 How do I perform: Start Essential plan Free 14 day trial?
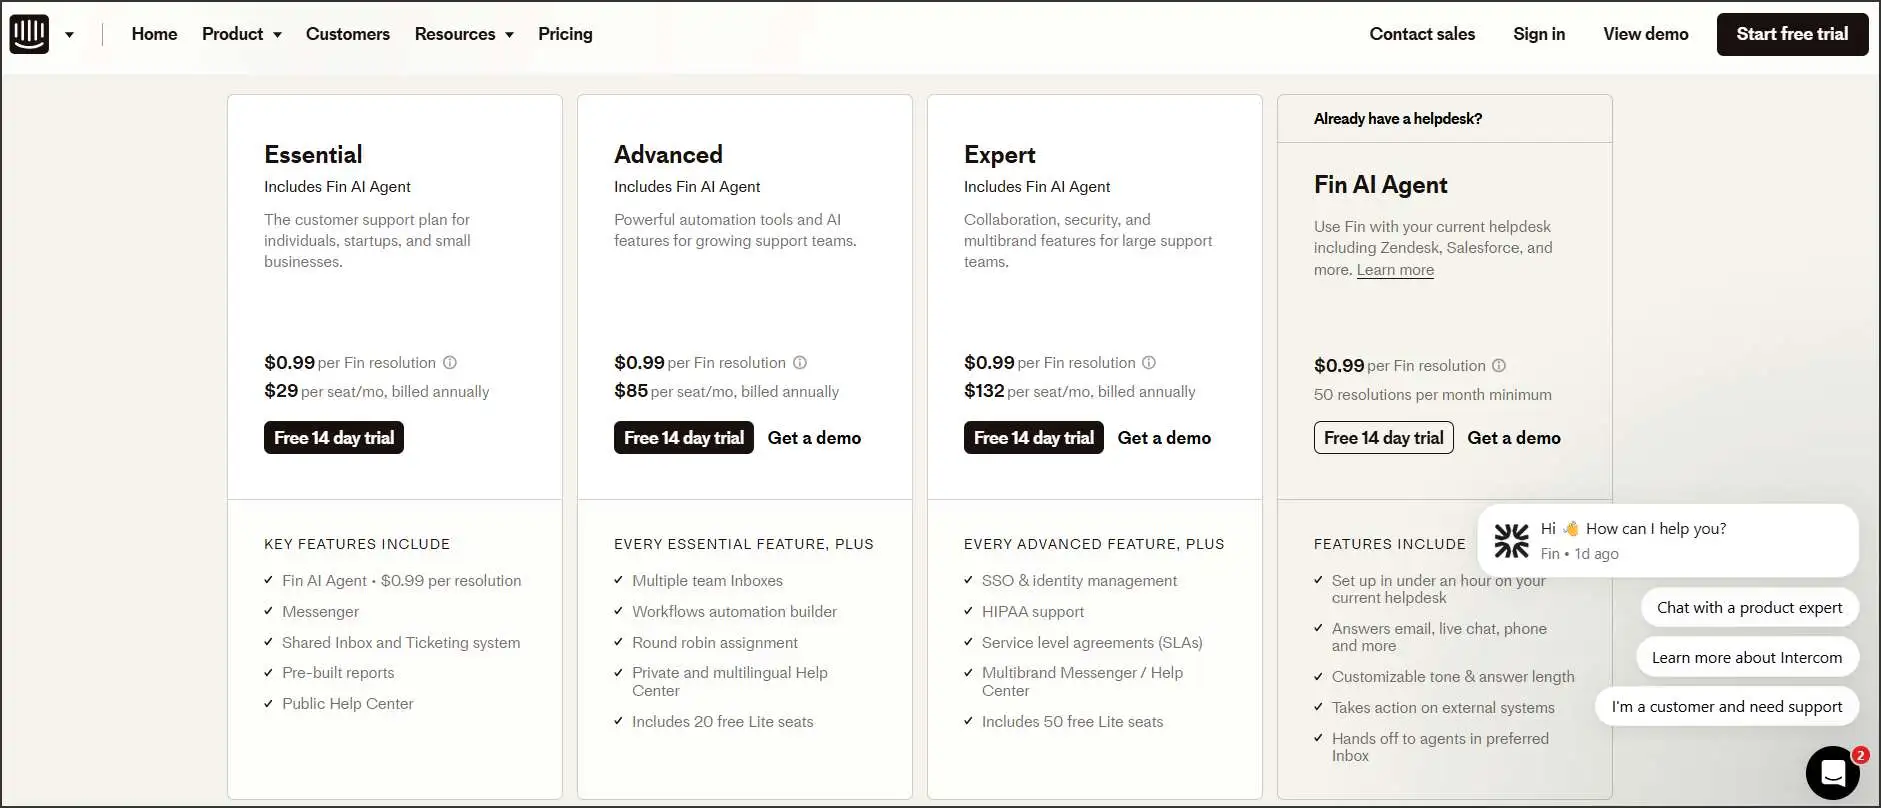[334, 438]
